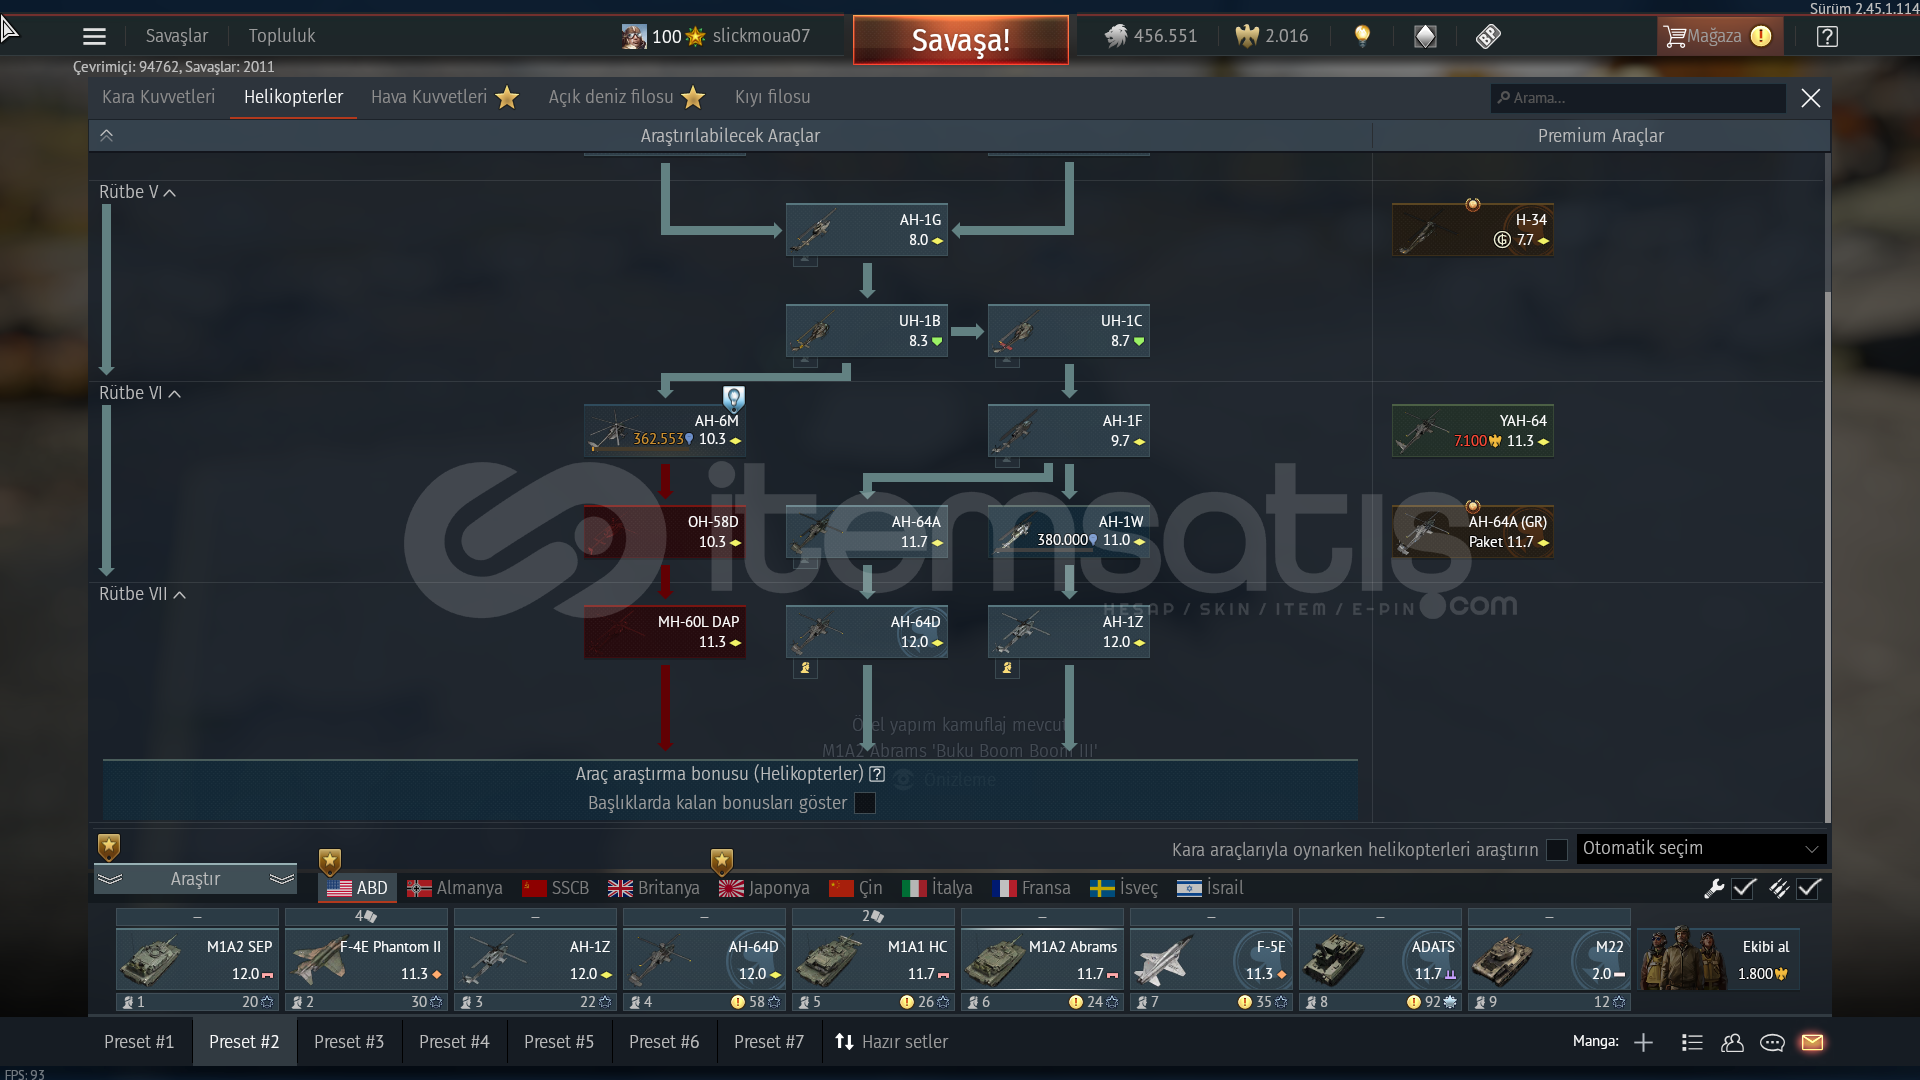
Task: Open the Mağaza shop cart
Action: coord(1719,36)
